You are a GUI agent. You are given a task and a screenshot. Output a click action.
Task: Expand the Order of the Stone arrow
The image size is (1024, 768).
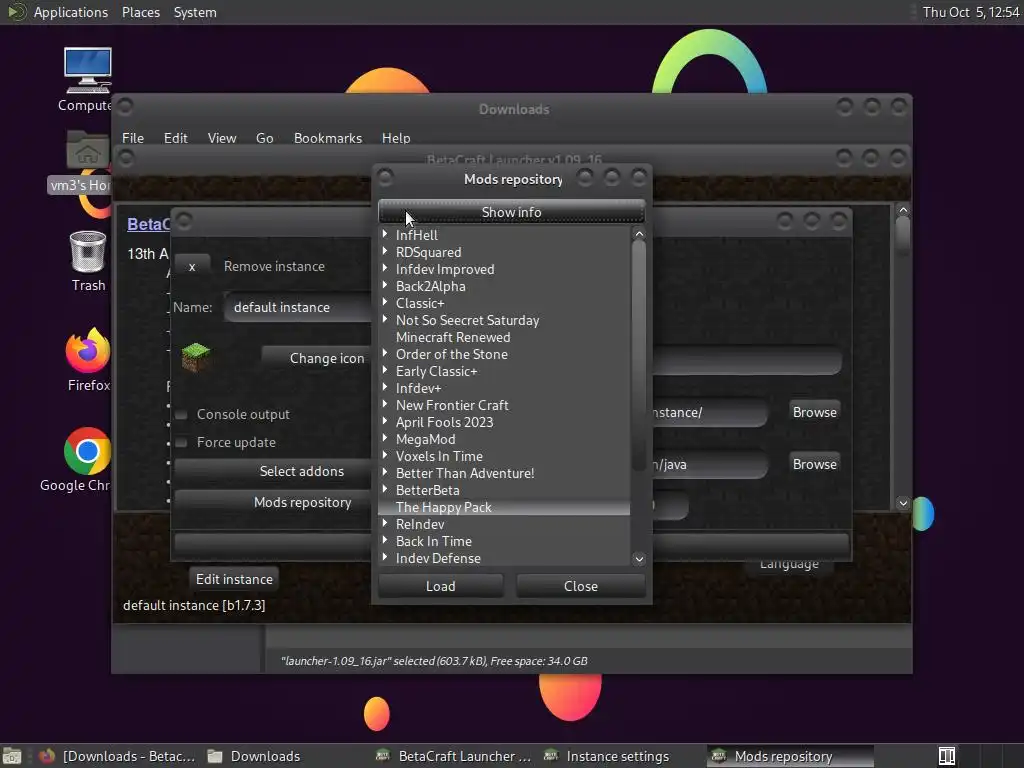pos(385,353)
